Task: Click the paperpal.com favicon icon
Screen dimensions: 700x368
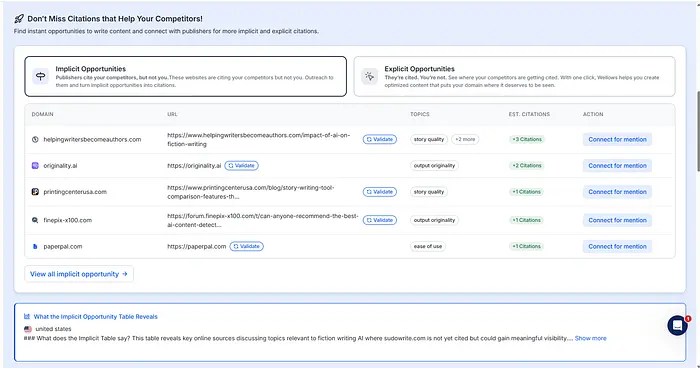Action: [x=35, y=247]
